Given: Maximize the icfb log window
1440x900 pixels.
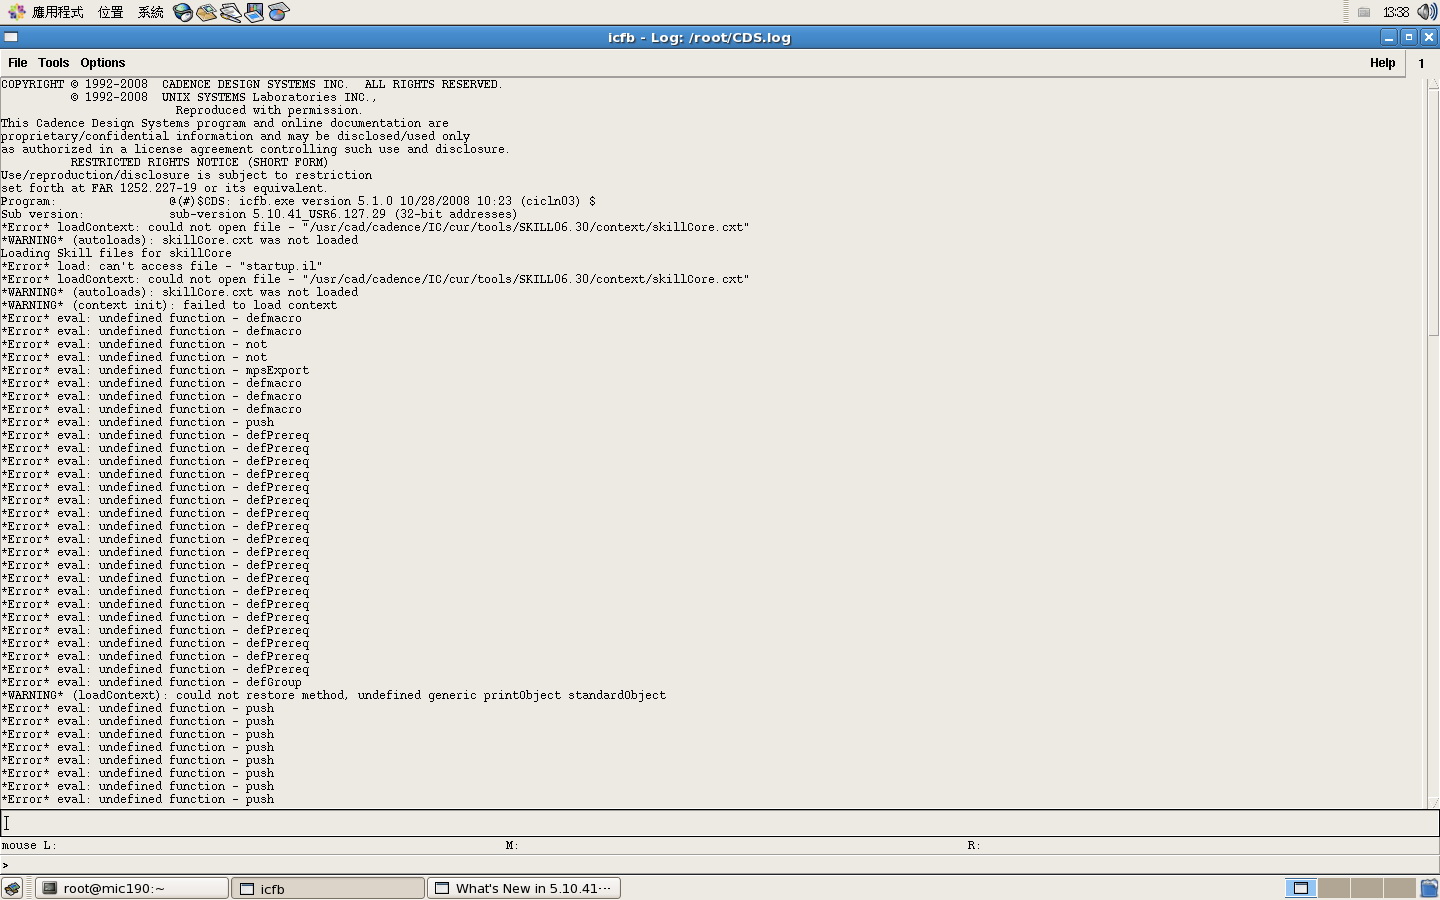Looking at the screenshot, I should point(1409,37).
